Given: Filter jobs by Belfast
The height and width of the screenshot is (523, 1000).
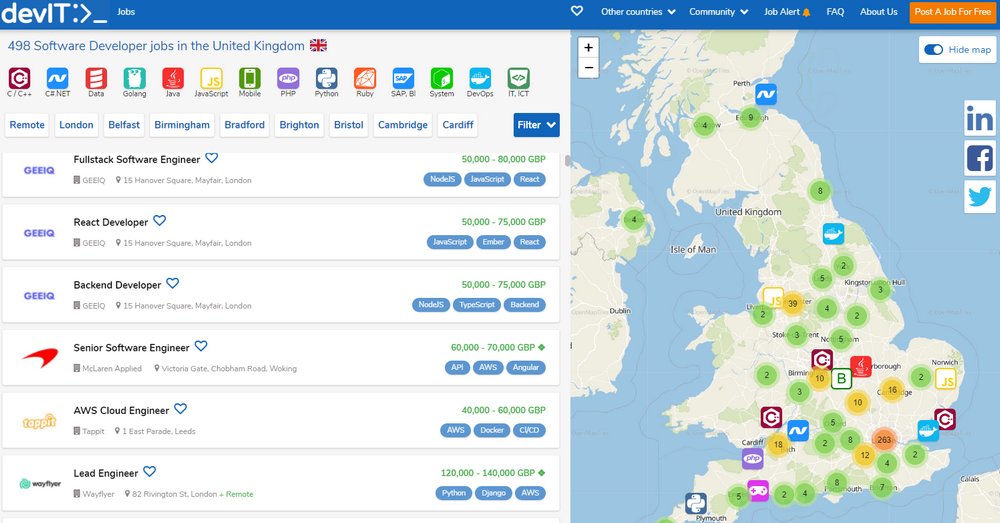Looking at the screenshot, I should 124,125.
